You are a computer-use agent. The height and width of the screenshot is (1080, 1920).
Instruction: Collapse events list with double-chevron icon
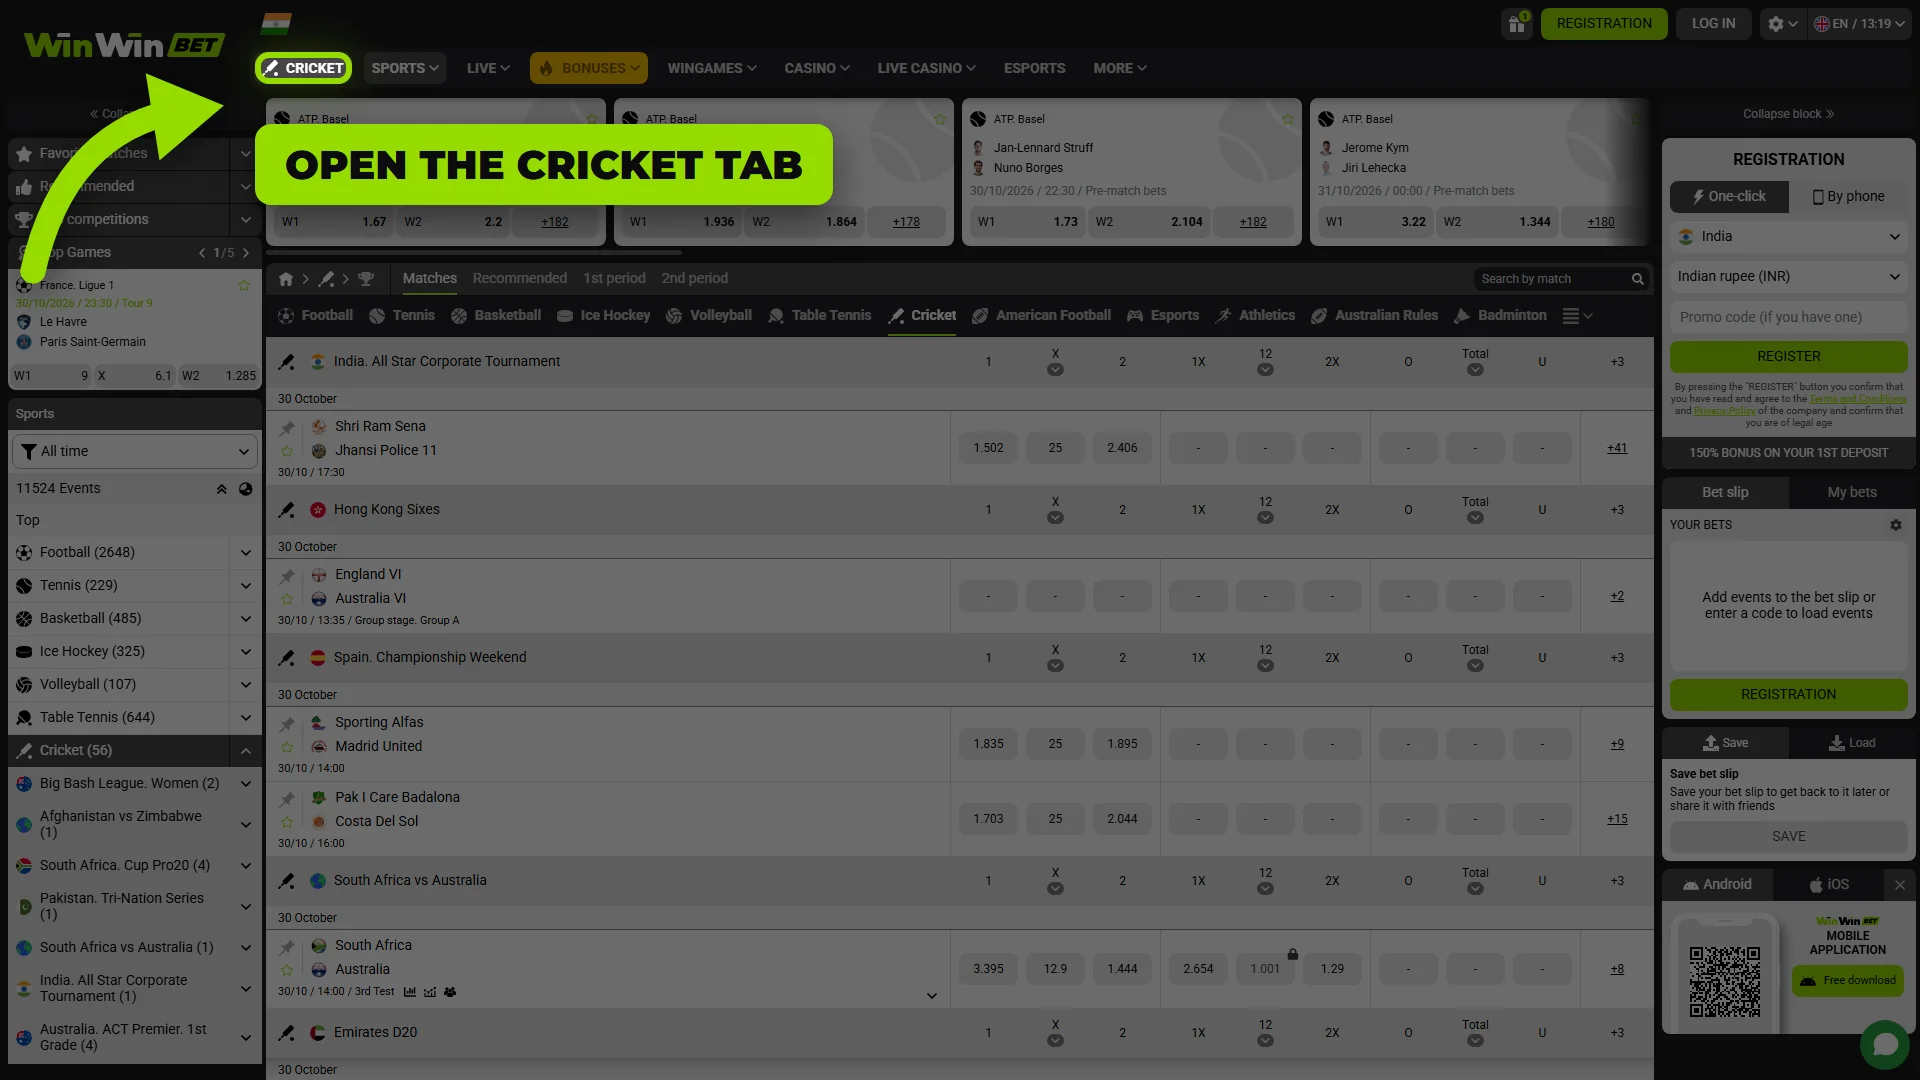coord(221,489)
